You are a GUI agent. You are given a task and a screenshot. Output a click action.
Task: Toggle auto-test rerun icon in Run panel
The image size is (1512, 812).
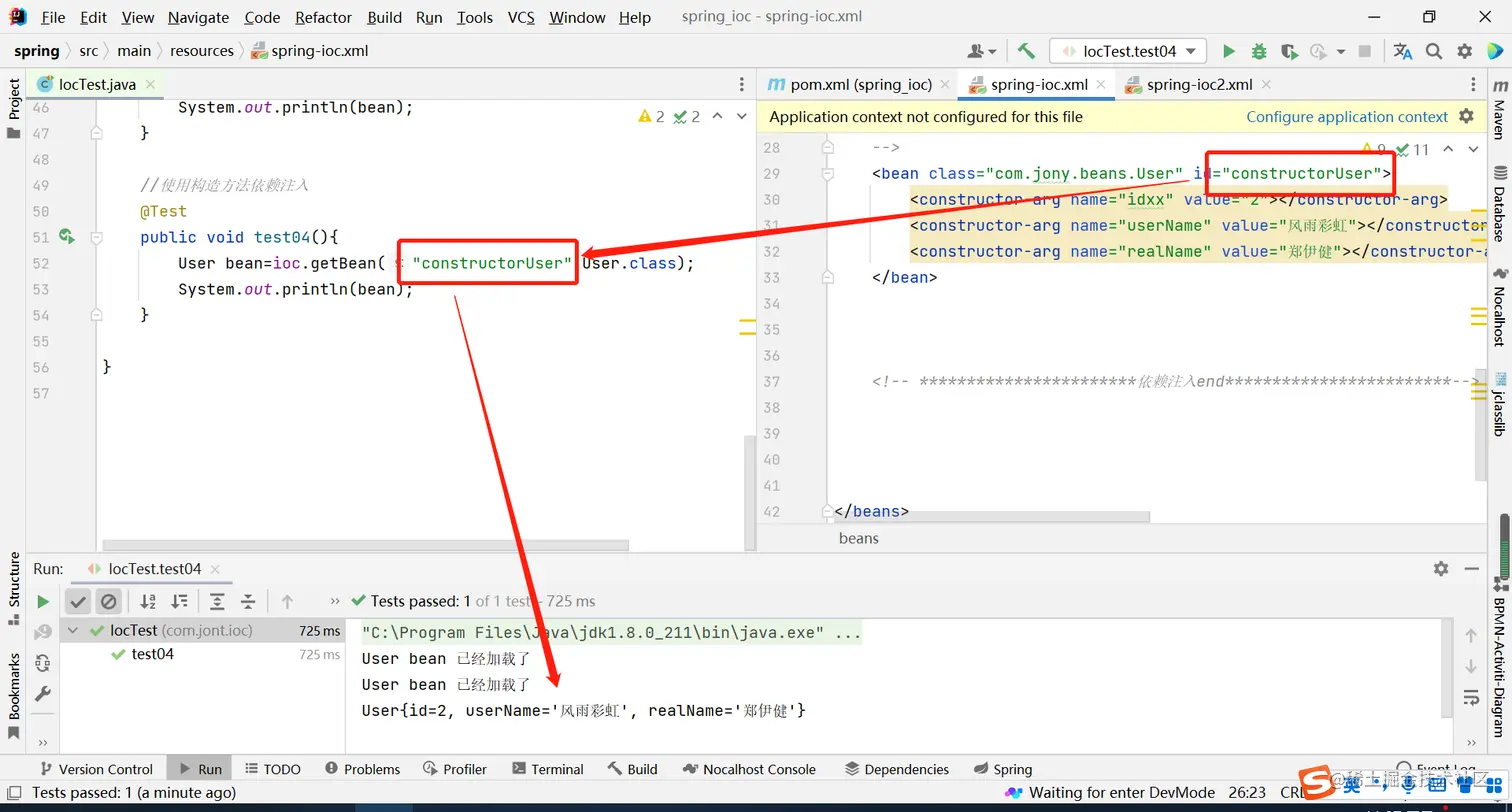pos(43,662)
